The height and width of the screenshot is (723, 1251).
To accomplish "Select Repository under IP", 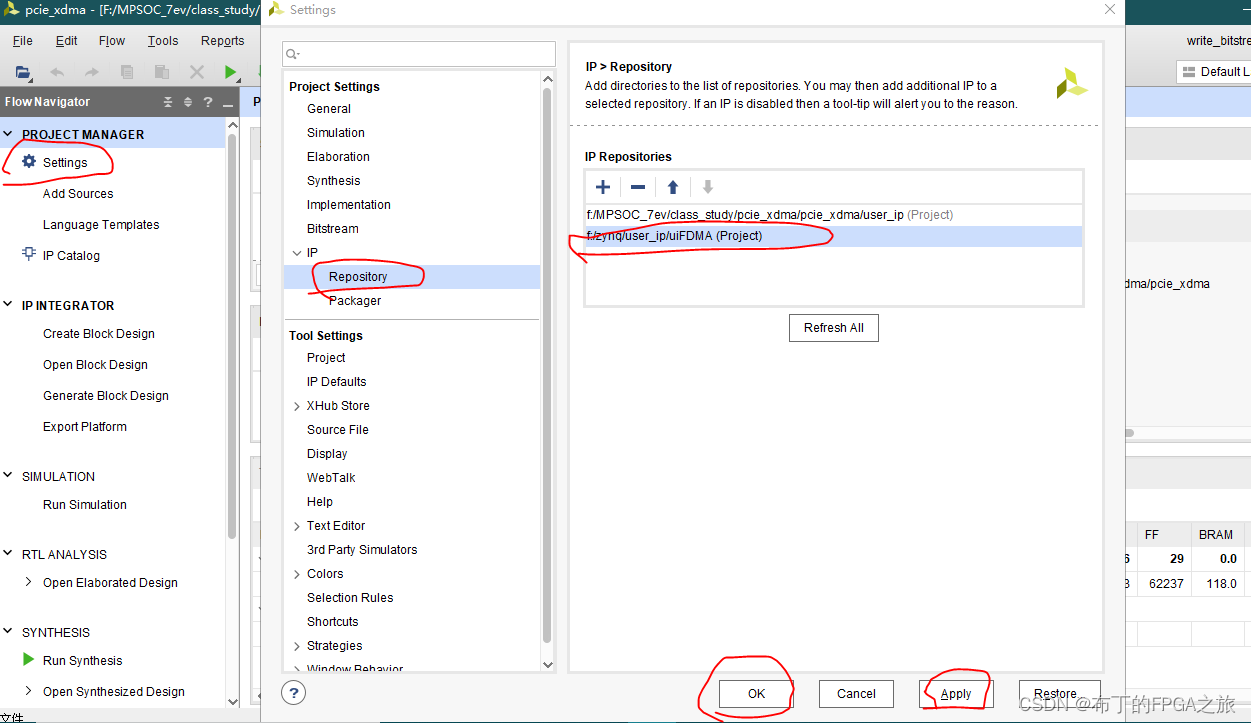I will (358, 277).
